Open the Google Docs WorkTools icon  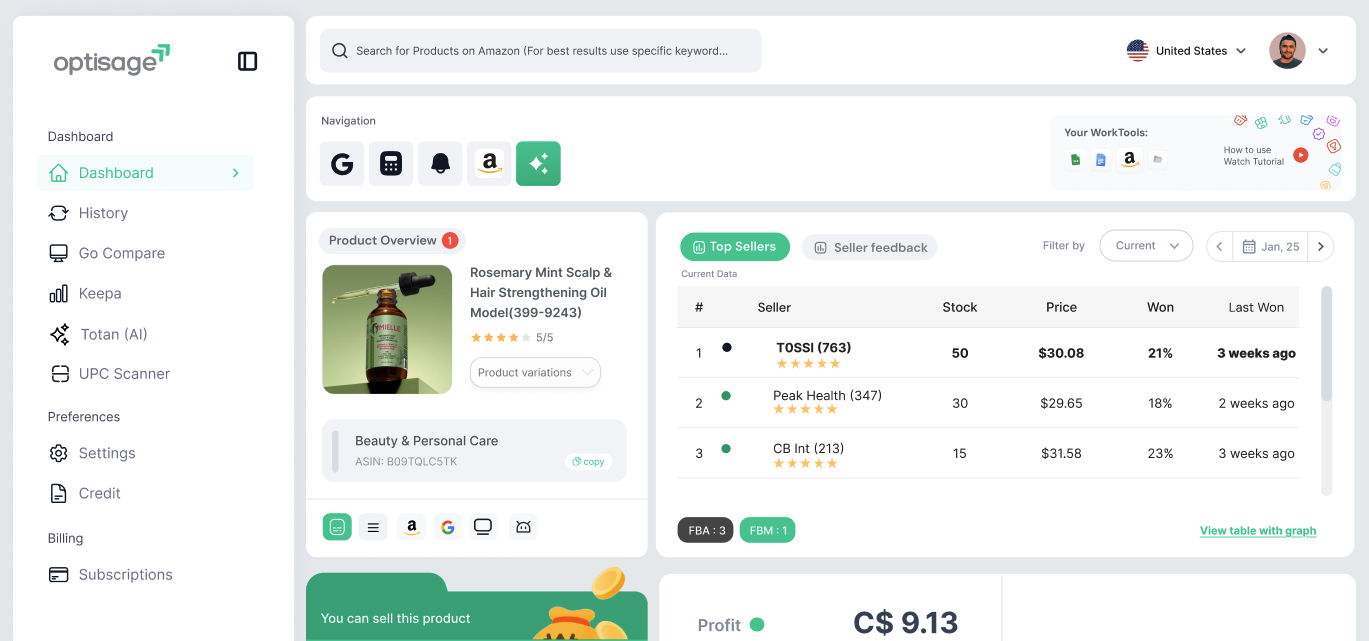(x=1101, y=159)
